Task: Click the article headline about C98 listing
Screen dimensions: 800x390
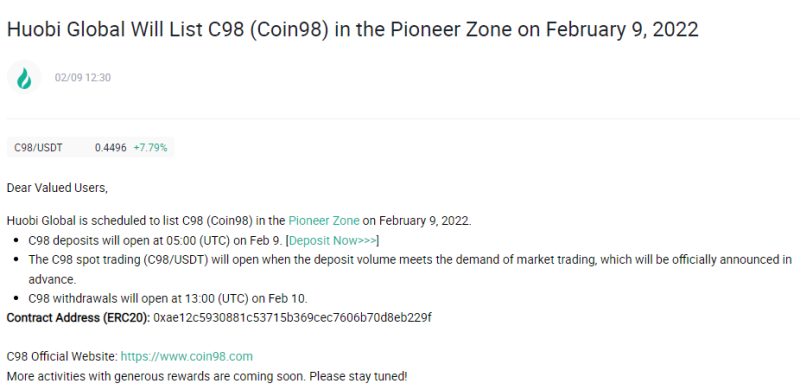Action: [353, 30]
